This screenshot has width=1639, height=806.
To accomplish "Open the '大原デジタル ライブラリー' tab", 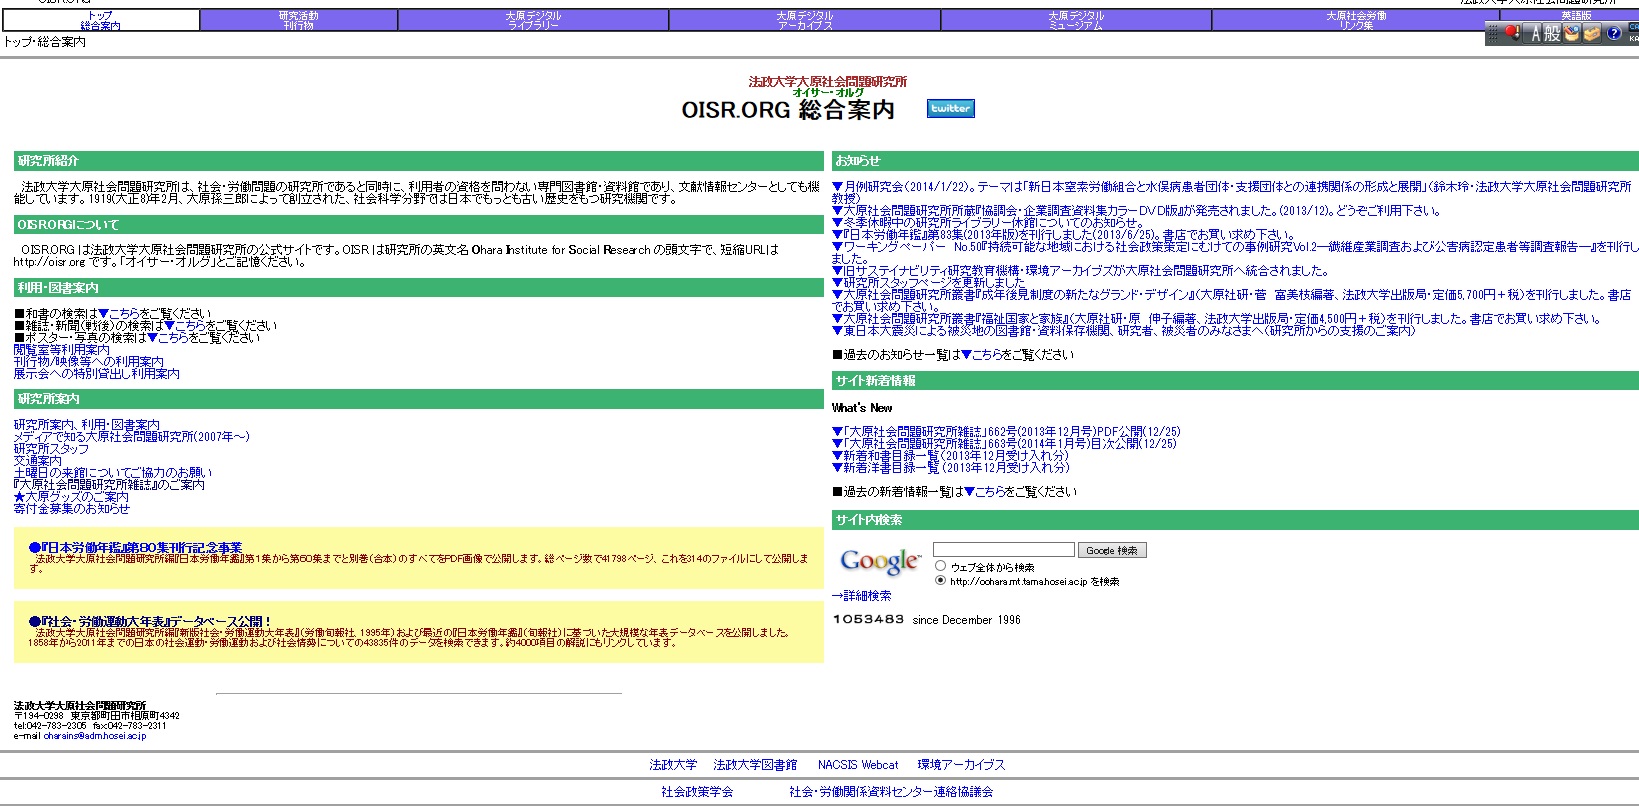I will tap(533, 20).
